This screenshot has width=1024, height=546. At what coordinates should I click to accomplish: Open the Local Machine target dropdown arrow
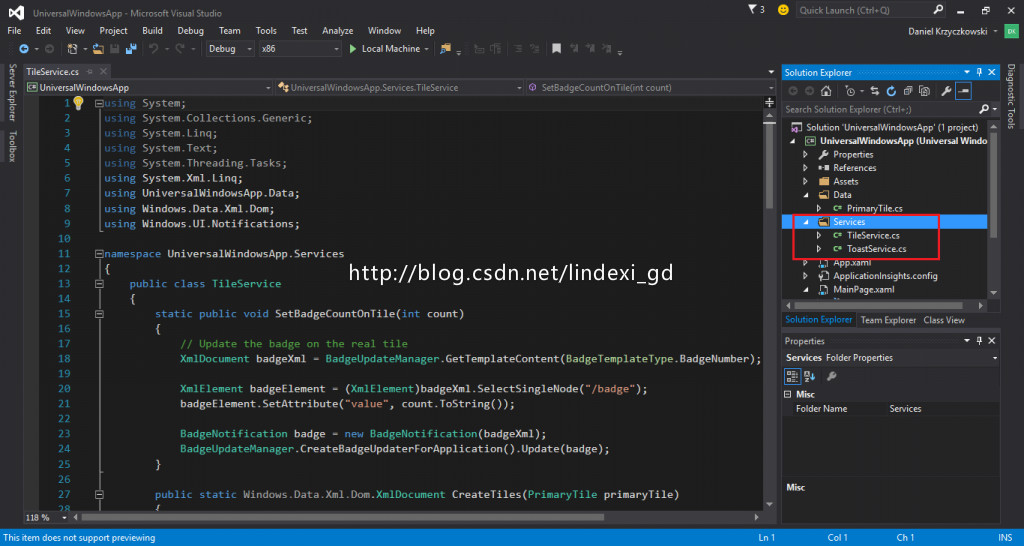click(426, 49)
